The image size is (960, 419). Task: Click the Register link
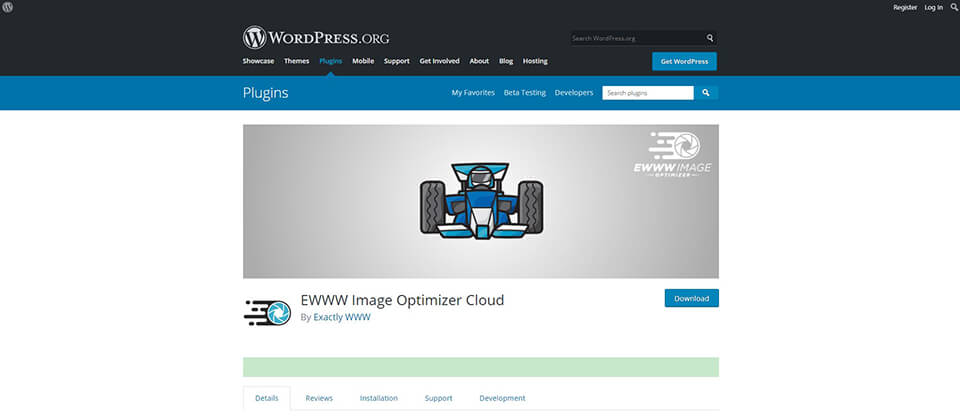(x=905, y=7)
